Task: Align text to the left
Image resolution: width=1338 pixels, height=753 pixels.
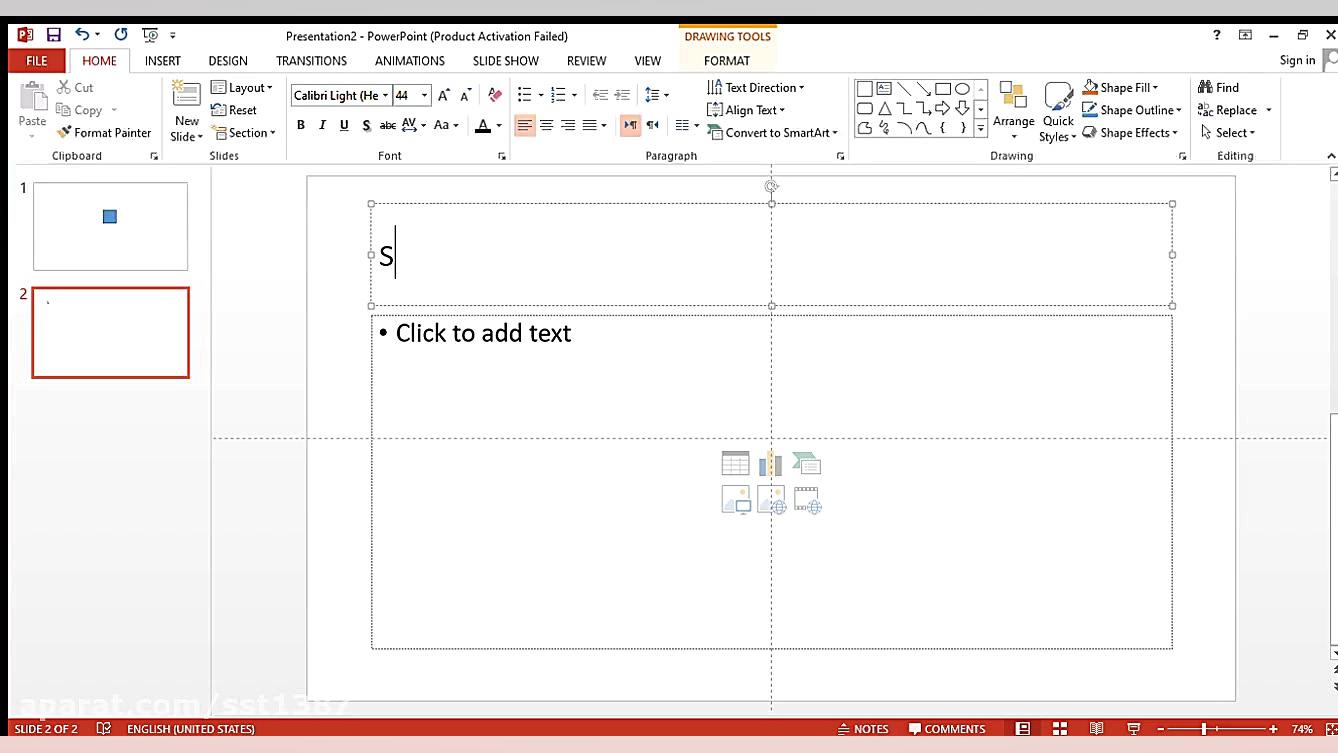Action: 525,125
